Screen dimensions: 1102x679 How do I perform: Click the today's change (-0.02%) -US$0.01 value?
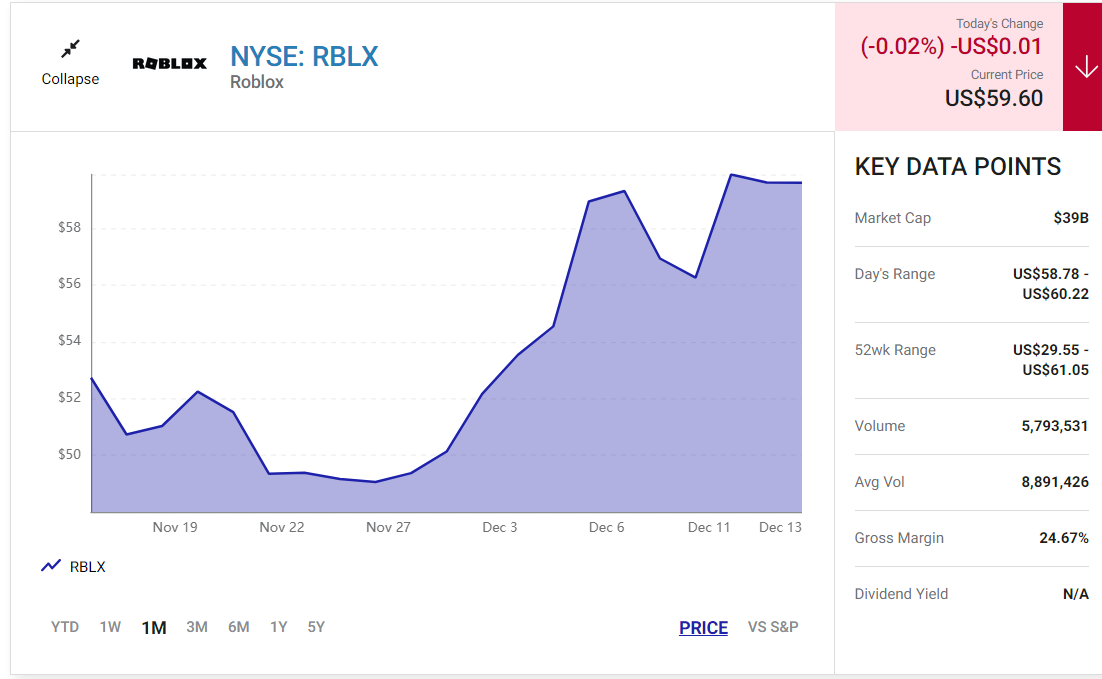tap(952, 46)
